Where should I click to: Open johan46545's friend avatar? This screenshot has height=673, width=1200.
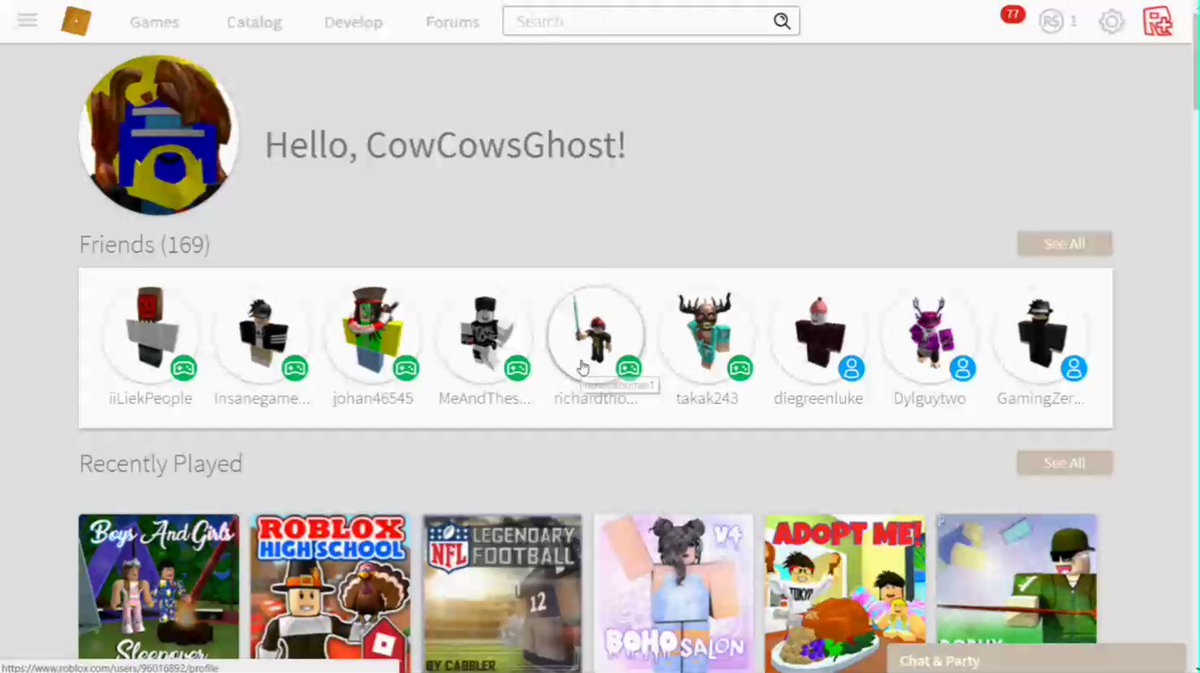[373, 334]
